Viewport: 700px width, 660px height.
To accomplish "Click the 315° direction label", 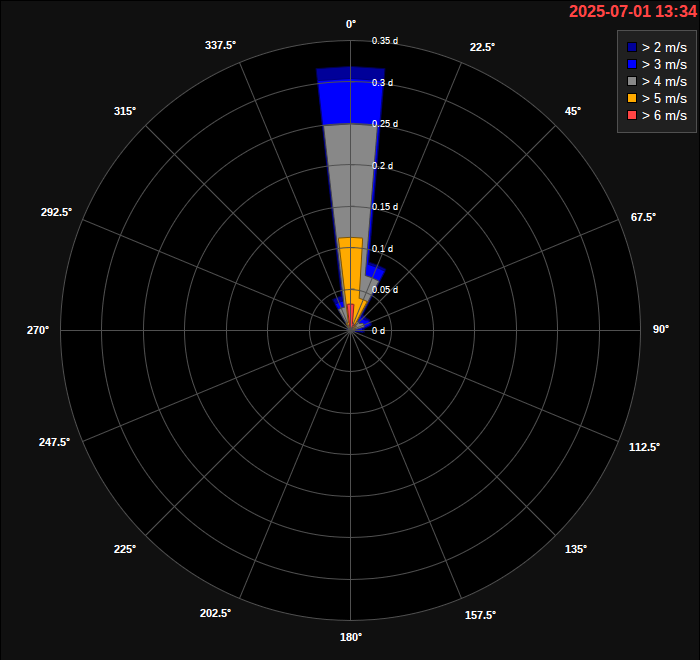I will point(125,111).
